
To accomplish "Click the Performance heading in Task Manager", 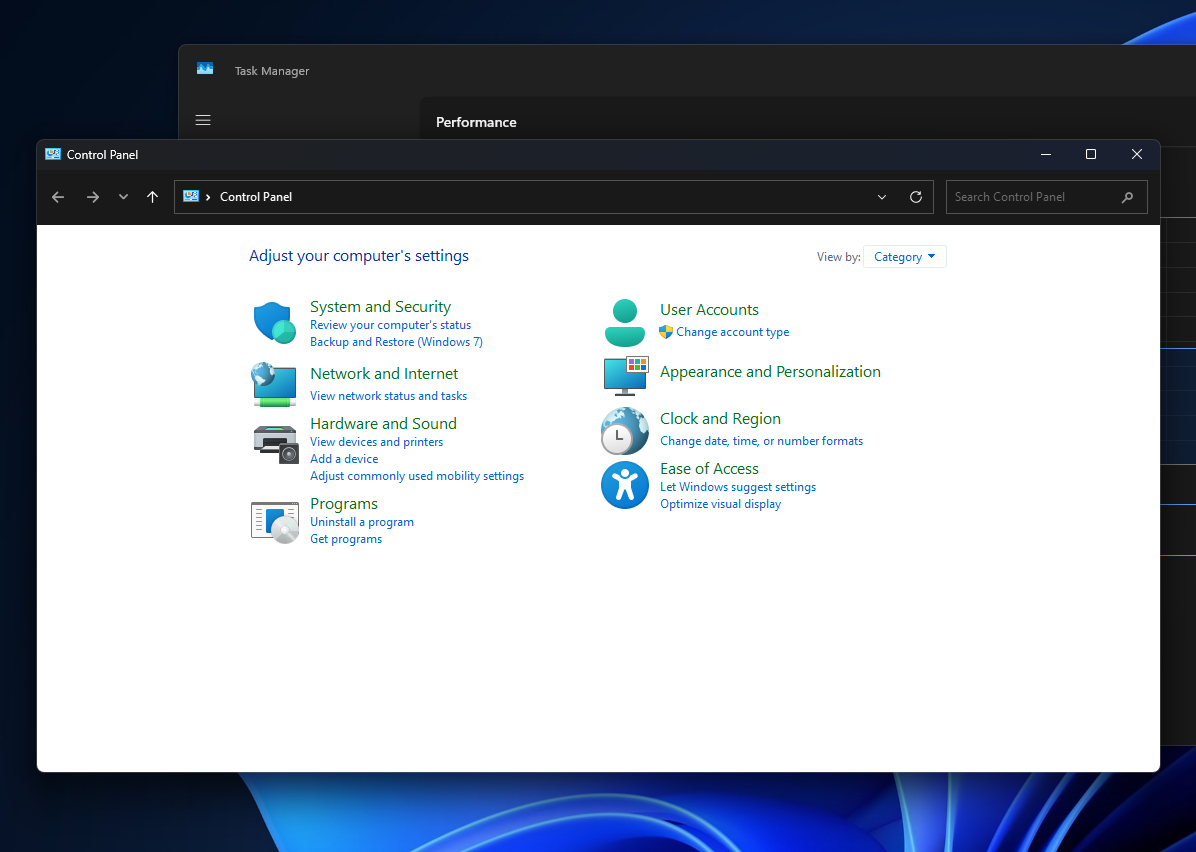I will (477, 122).
